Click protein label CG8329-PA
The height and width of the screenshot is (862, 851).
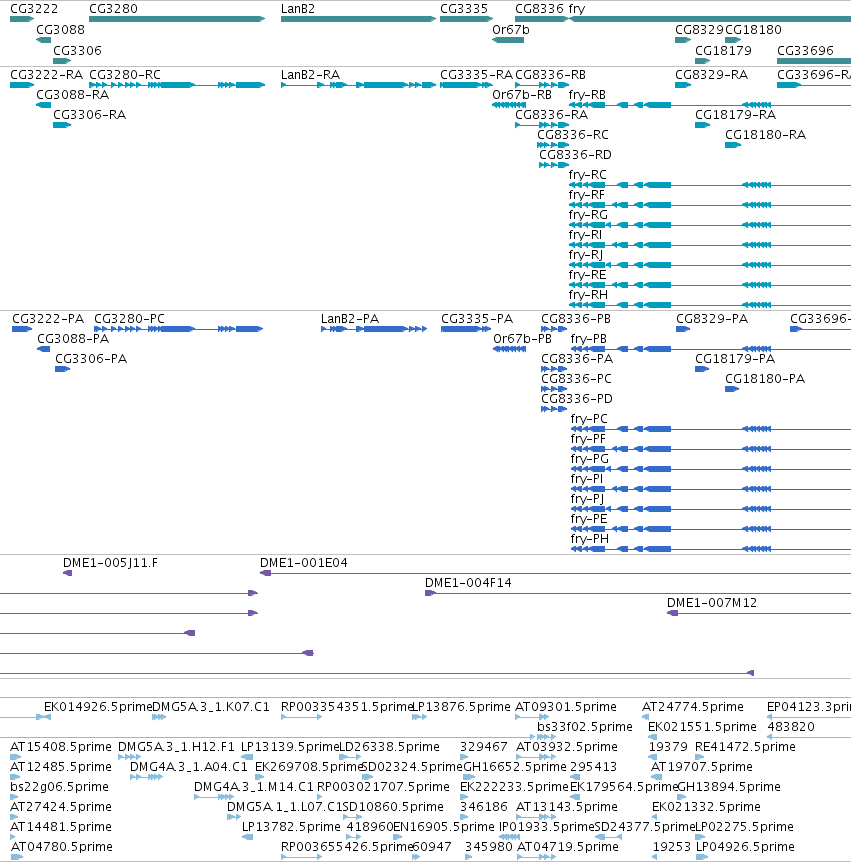tap(712, 319)
